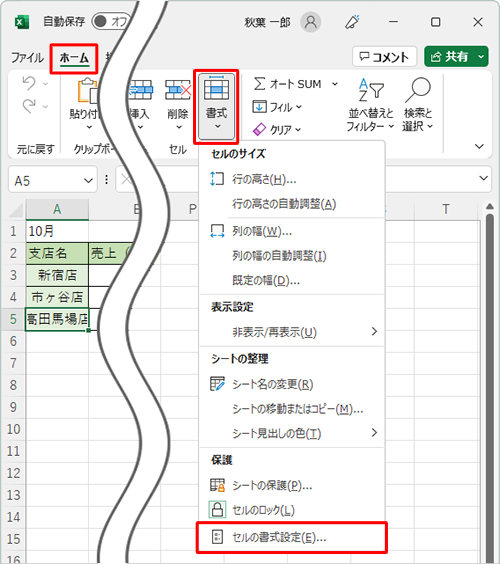This screenshot has width=500, height=564.
Task: Select シートの保護(P)... menu item
Action: (x=292, y=485)
